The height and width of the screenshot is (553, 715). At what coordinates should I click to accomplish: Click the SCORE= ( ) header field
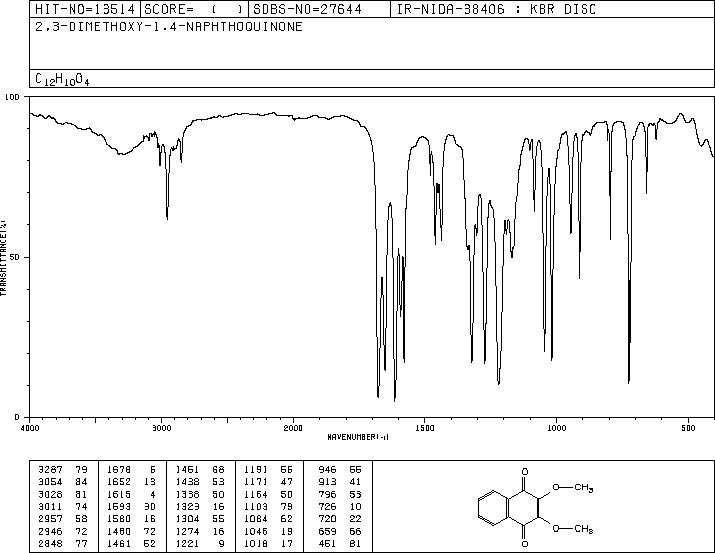[x=194, y=9]
